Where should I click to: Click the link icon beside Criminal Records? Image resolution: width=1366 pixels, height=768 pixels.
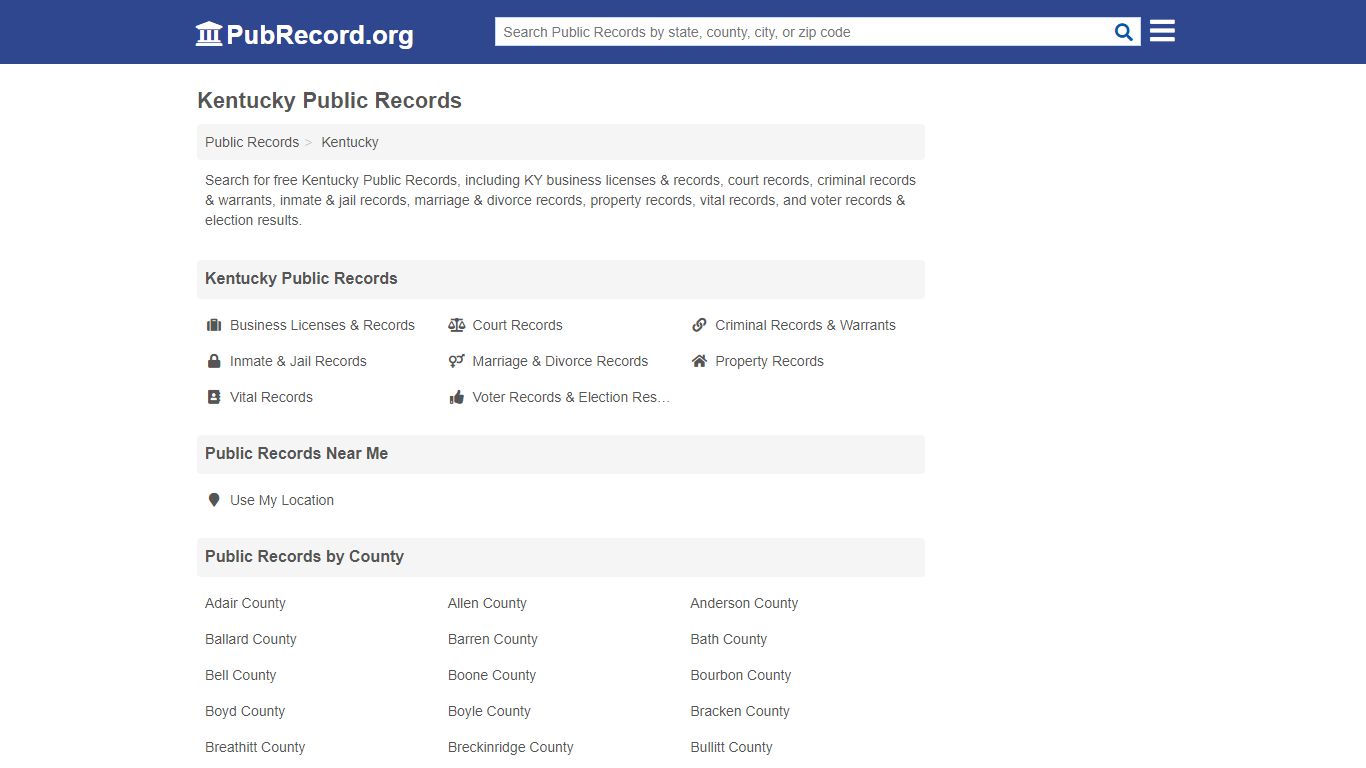(699, 325)
